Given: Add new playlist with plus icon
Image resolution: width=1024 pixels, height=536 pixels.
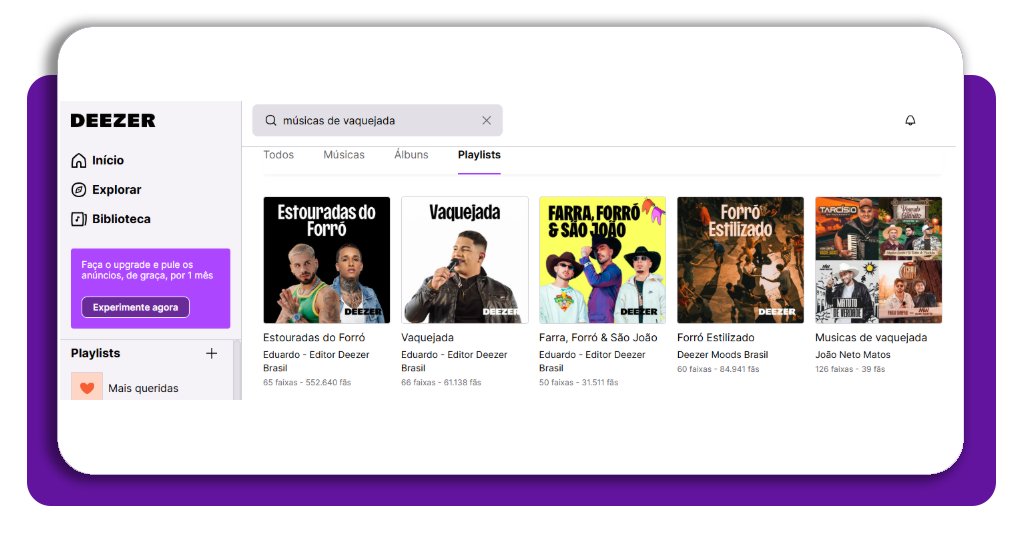Looking at the screenshot, I should point(211,353).
